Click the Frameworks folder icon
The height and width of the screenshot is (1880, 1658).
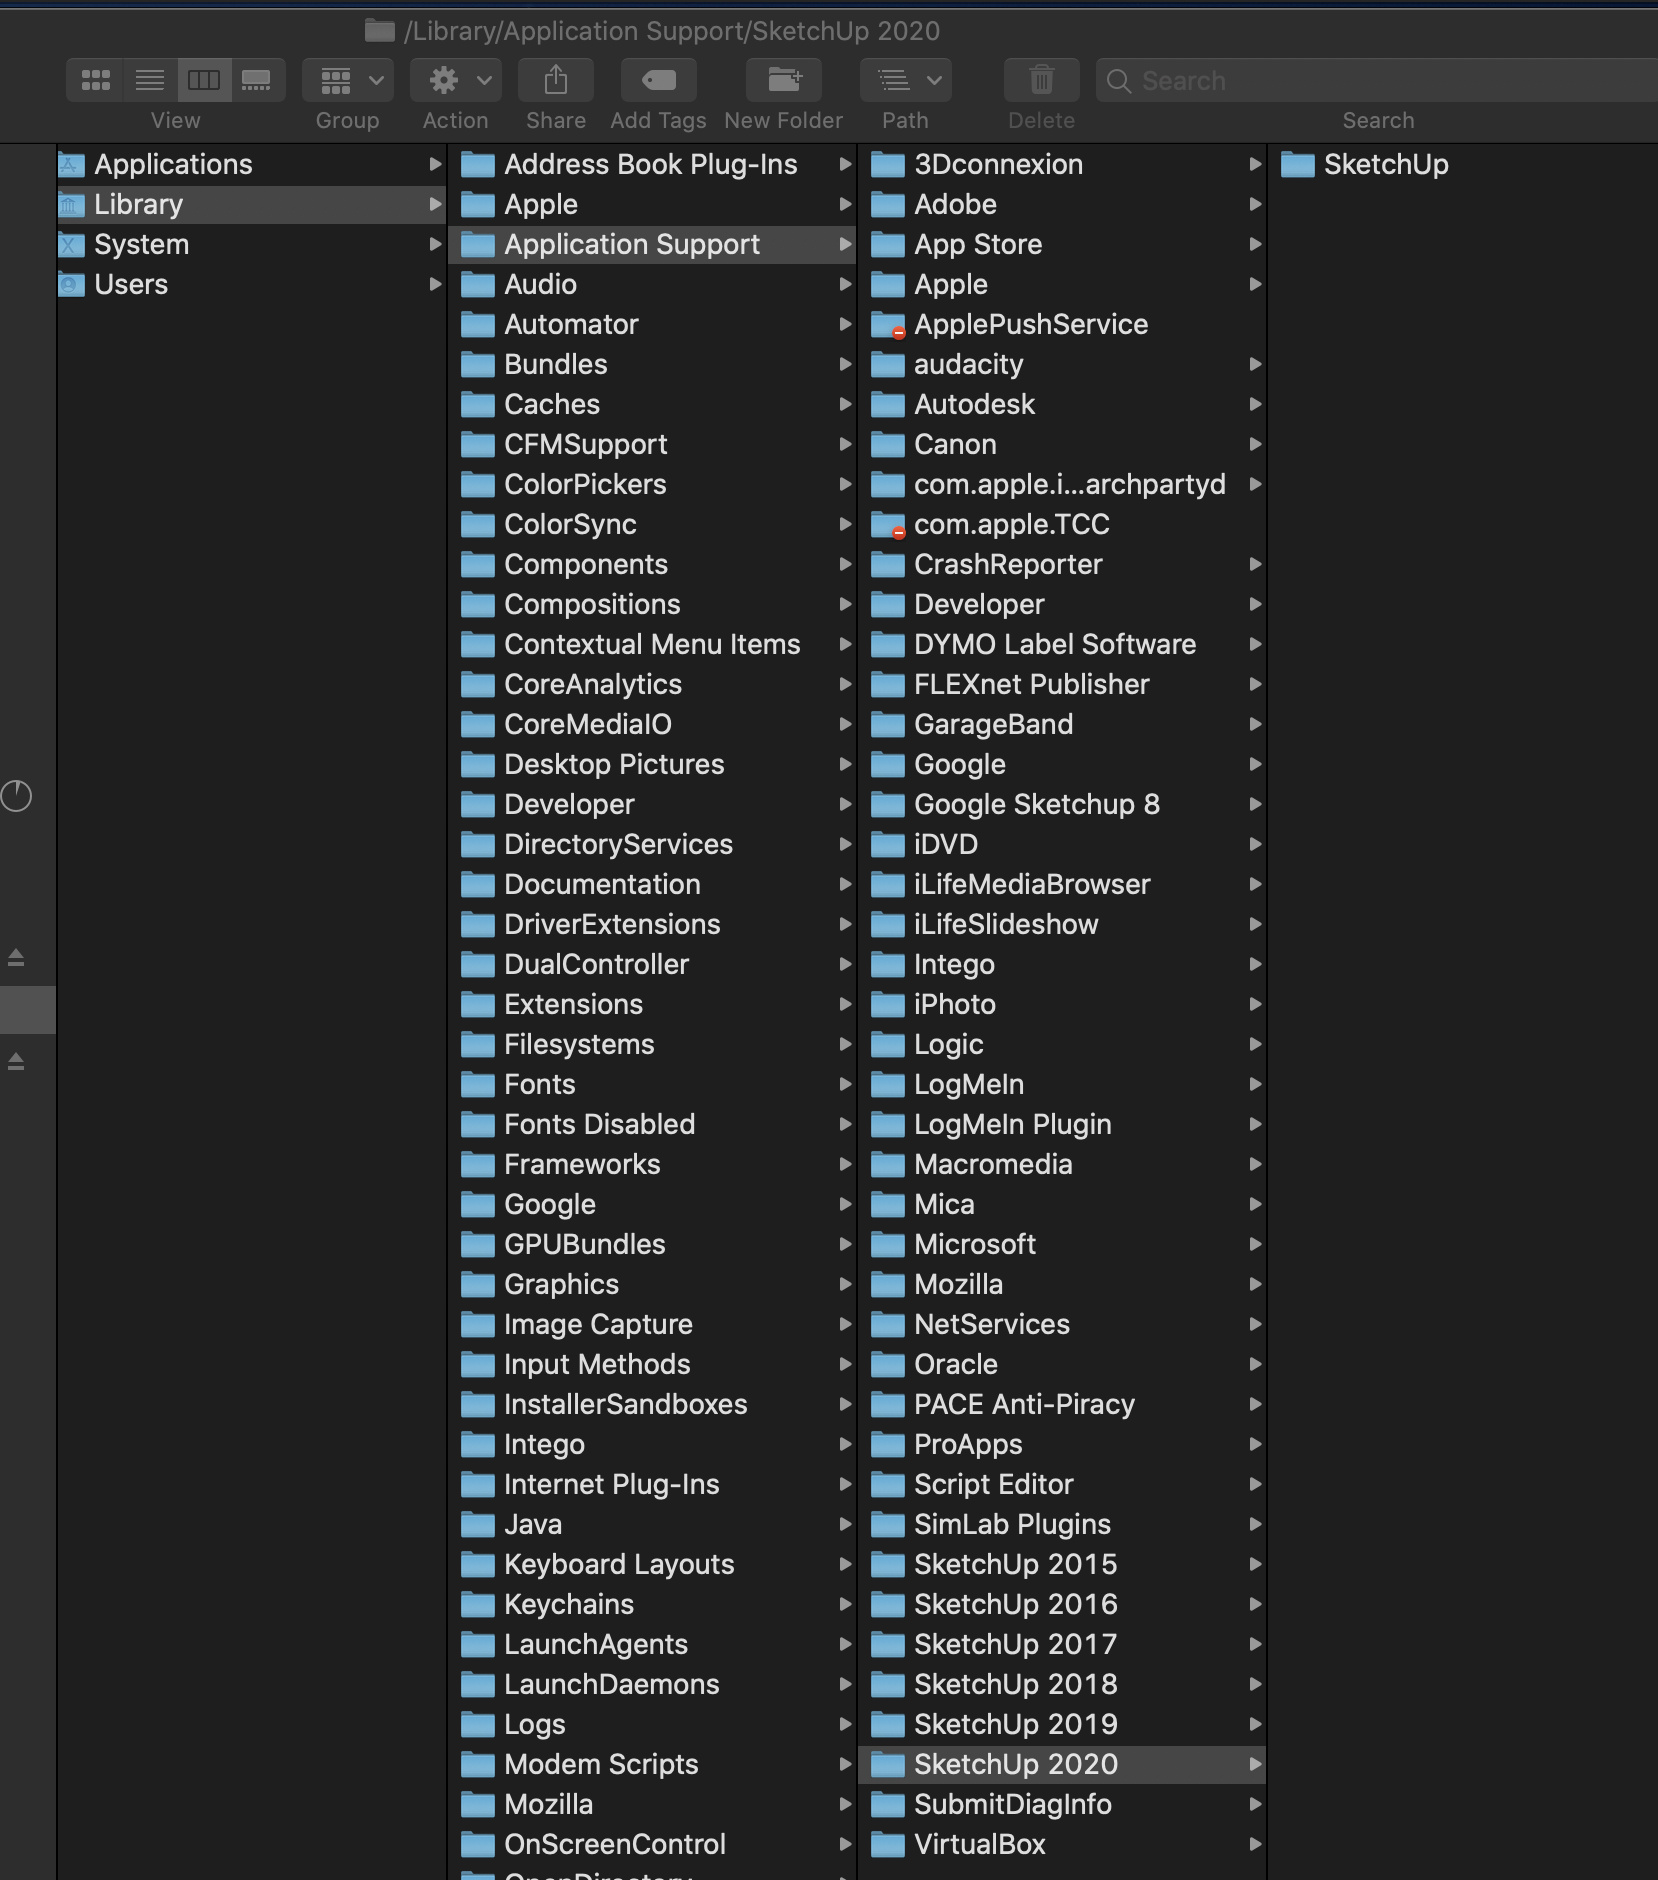(478, 1165)
